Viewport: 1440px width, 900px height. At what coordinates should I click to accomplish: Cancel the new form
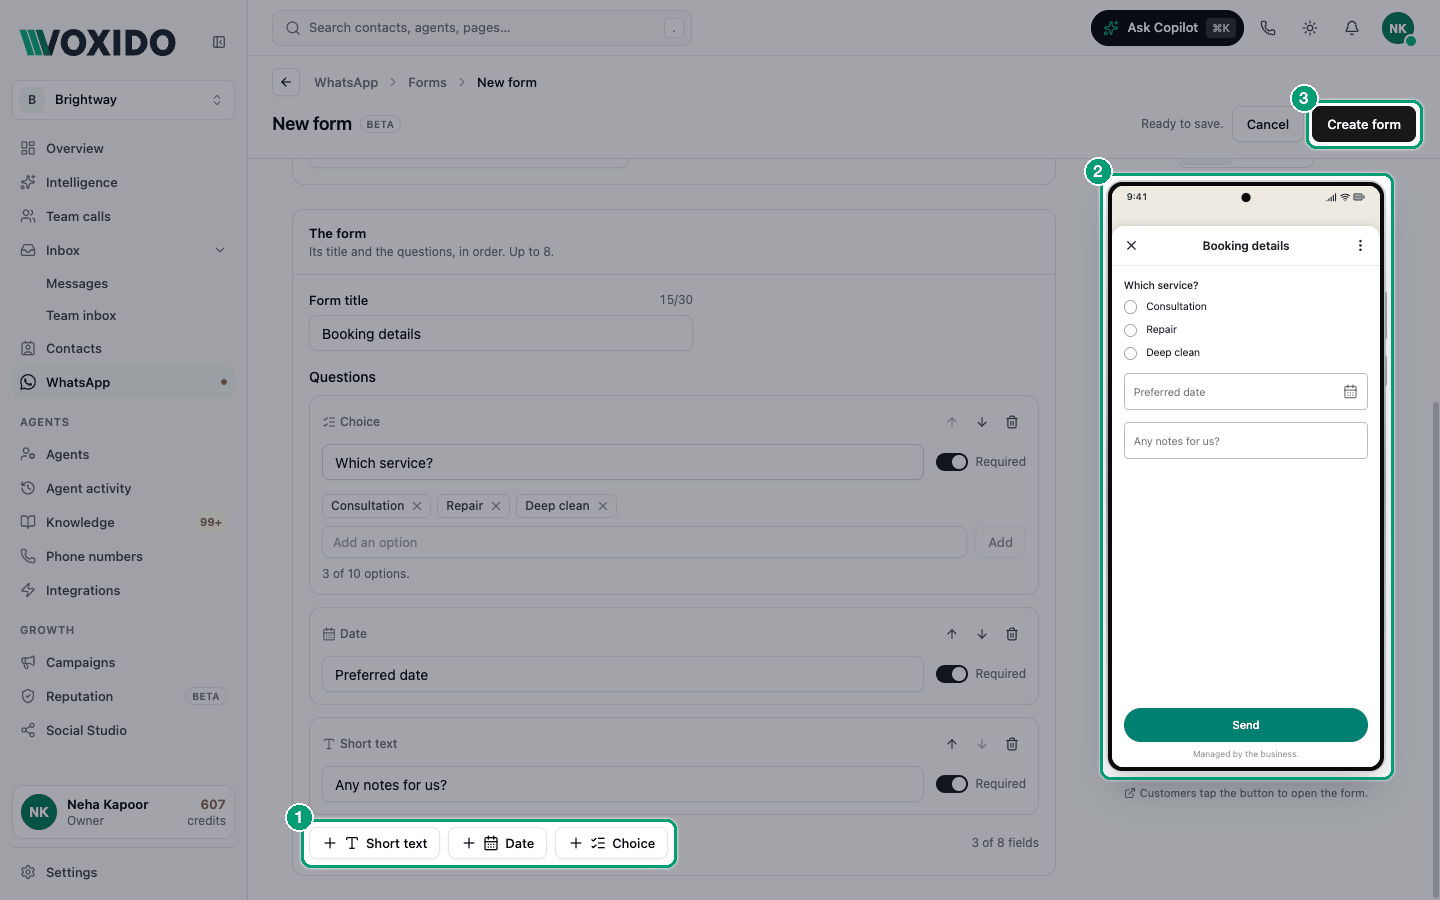1268,125
